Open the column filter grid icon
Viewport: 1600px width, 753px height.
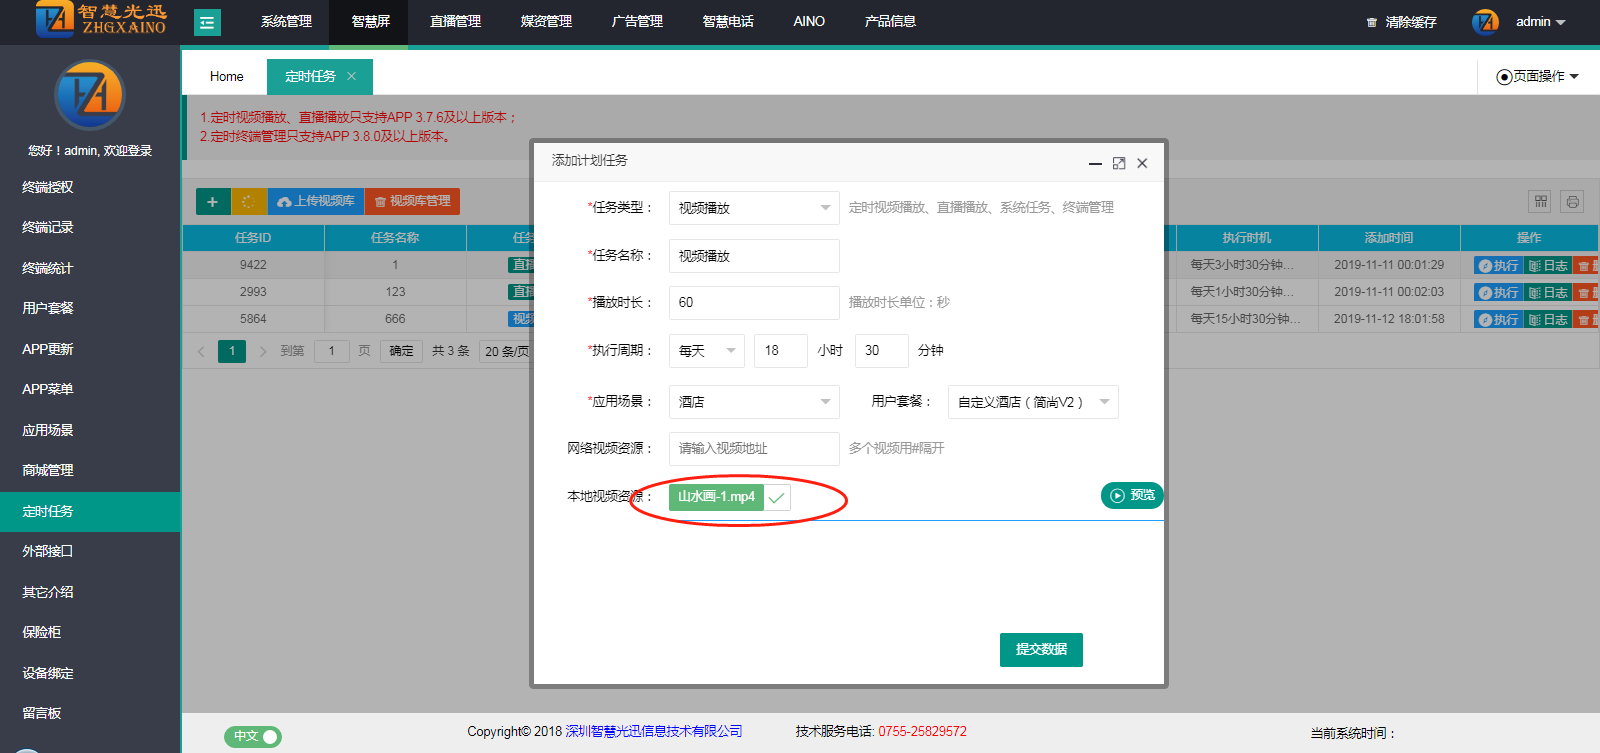[1540, 202]
